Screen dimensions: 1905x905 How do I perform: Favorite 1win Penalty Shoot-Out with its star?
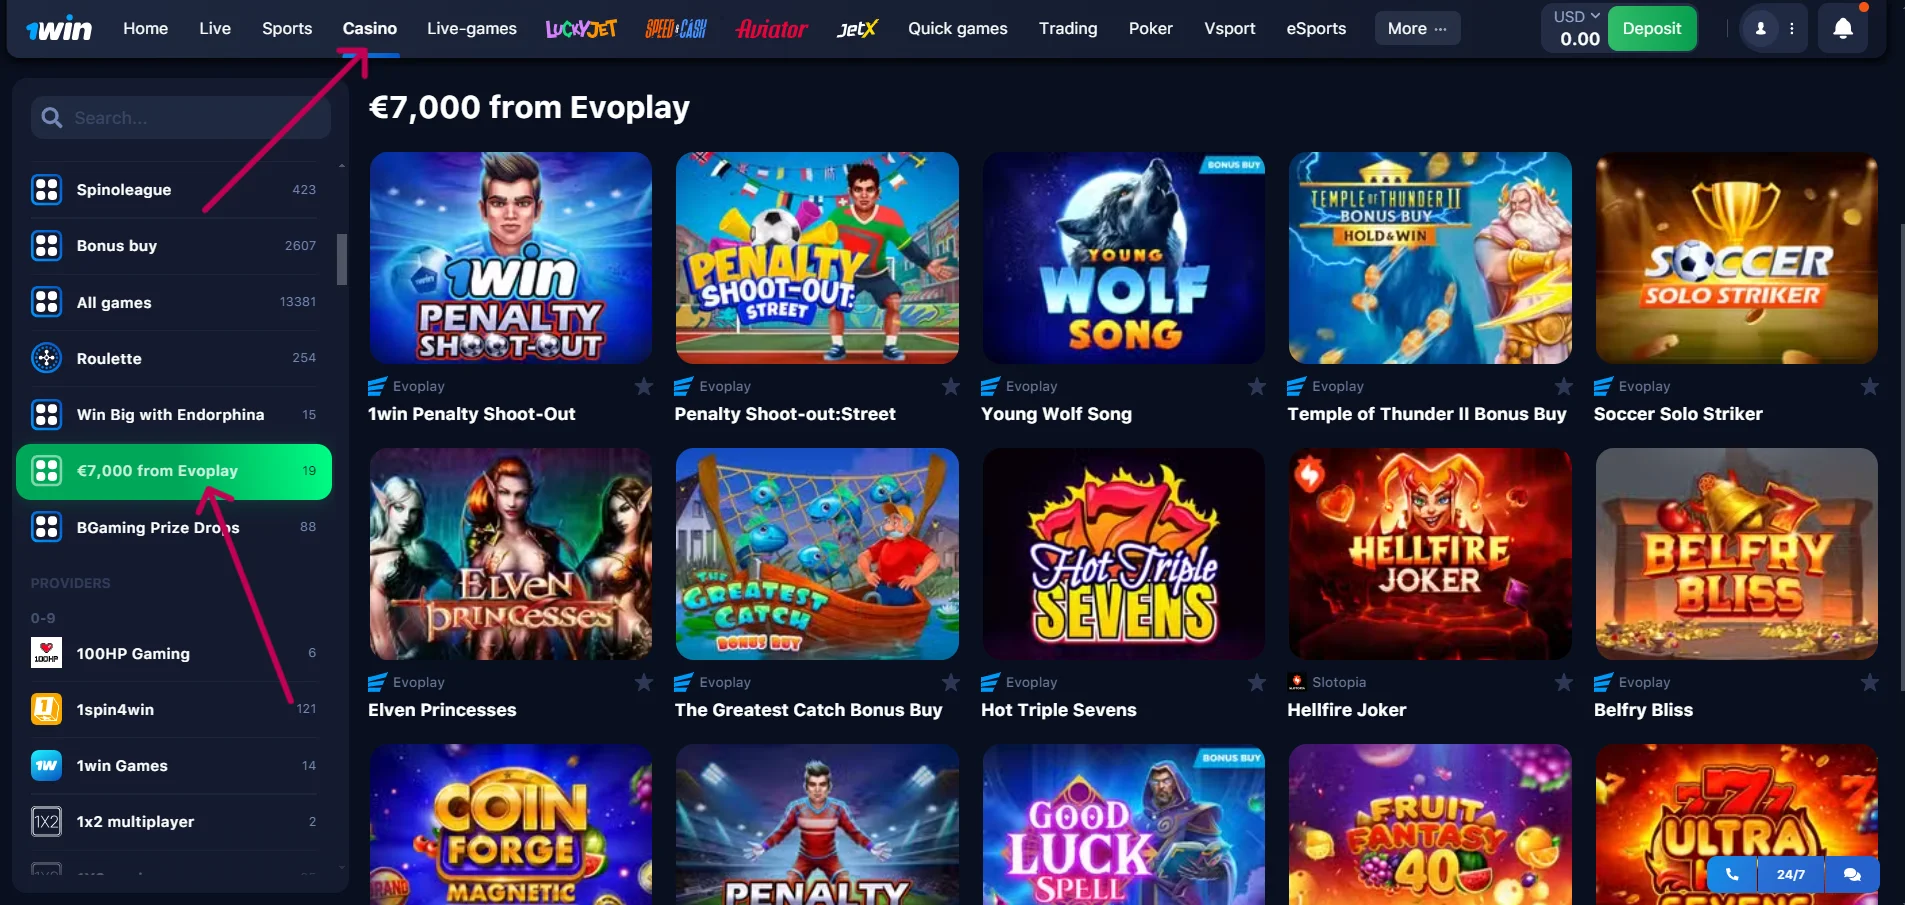pos(644,386)
